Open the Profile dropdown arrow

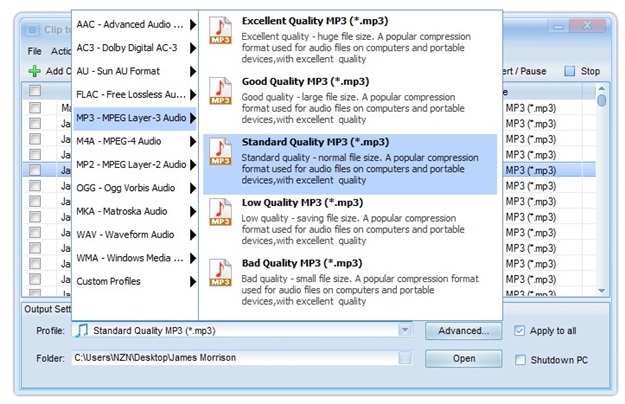point(405,330)
